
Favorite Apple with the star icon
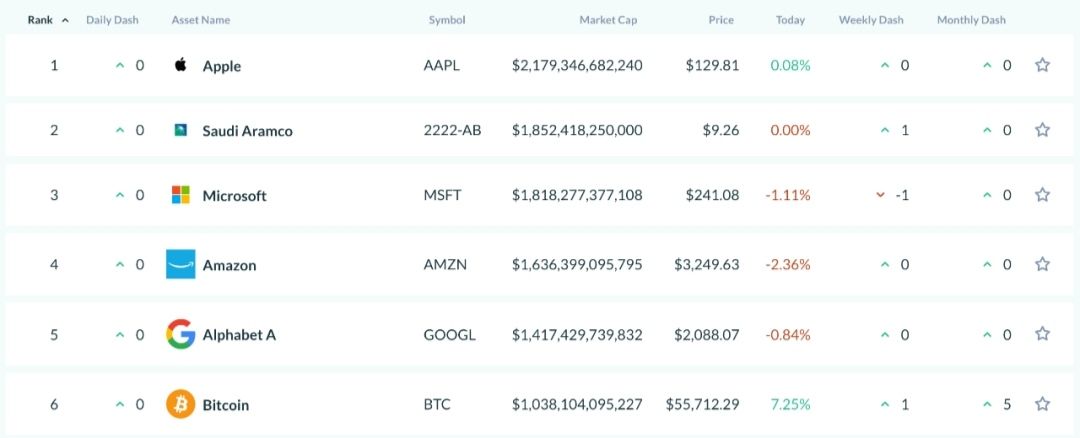coord(1042,65)
